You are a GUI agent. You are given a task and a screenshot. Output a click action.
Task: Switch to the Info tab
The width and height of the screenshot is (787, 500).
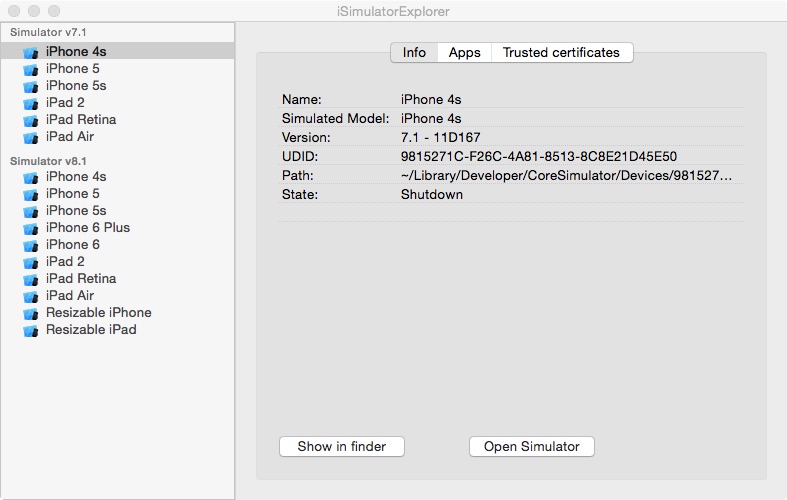coord(414,52)
